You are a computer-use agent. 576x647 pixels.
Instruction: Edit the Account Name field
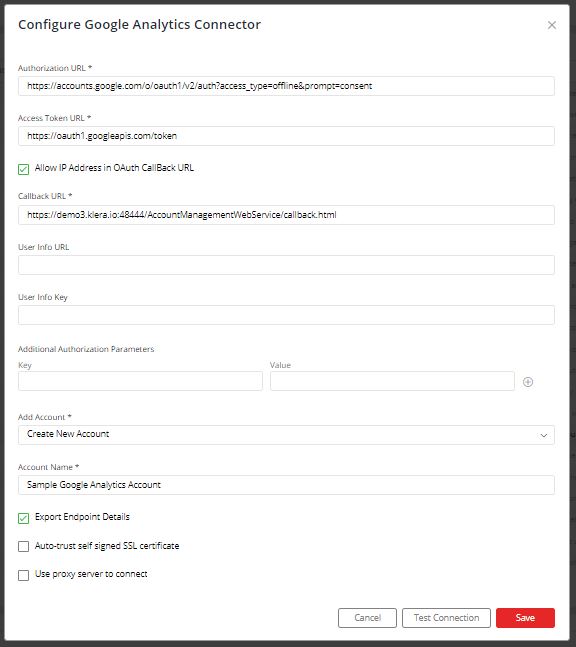coord(286,485)
